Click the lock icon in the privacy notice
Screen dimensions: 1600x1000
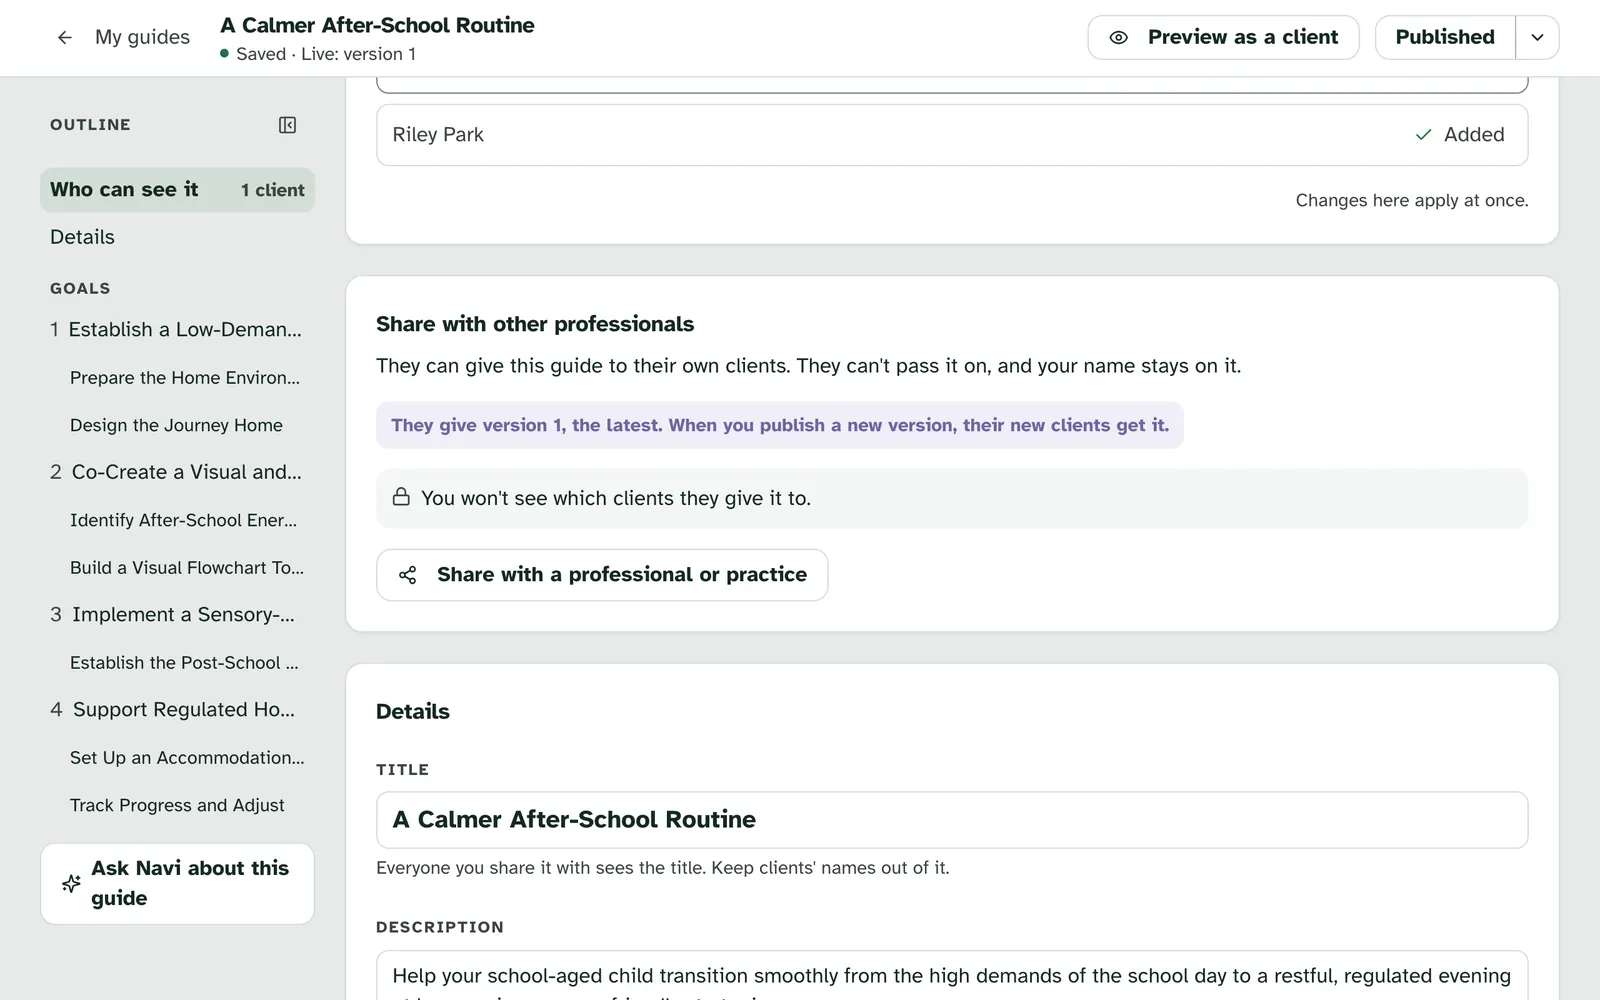(x=401, y=497)
